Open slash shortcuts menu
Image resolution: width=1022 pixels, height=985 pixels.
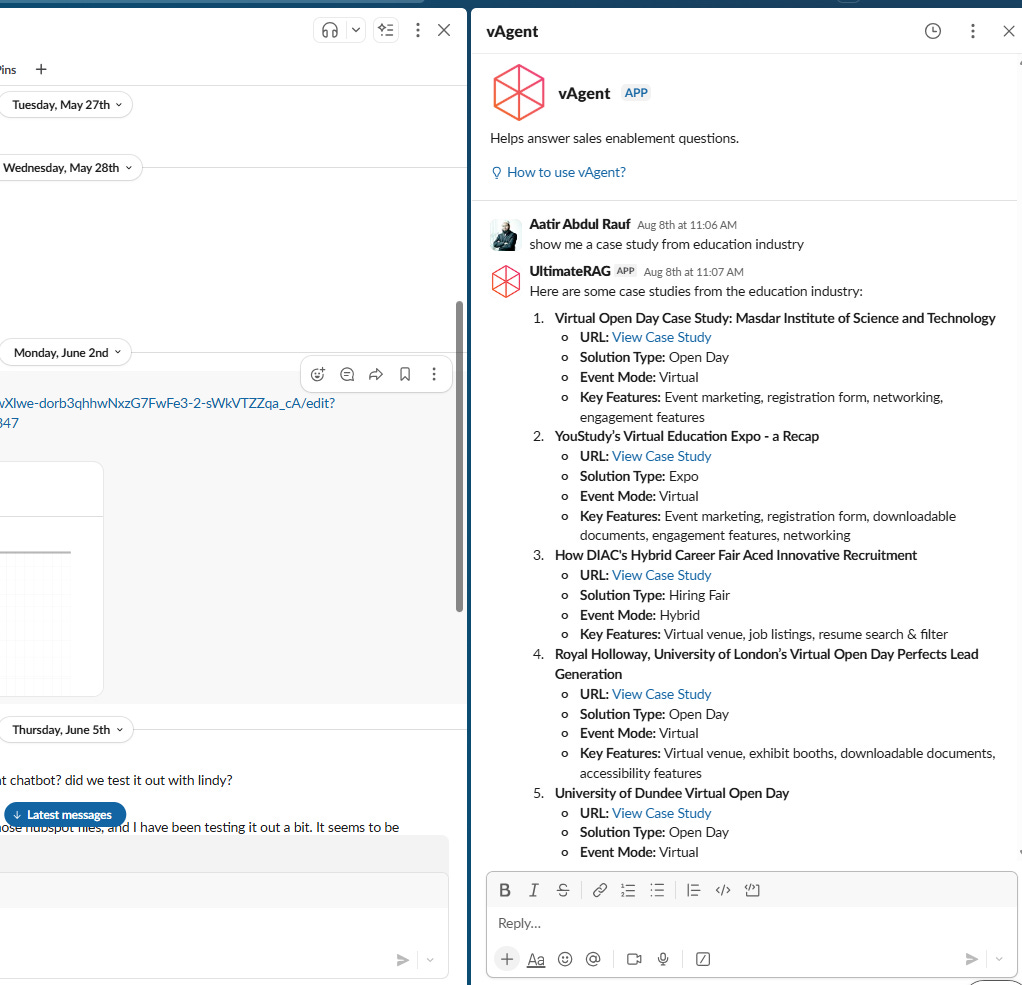tap(703, 959)
